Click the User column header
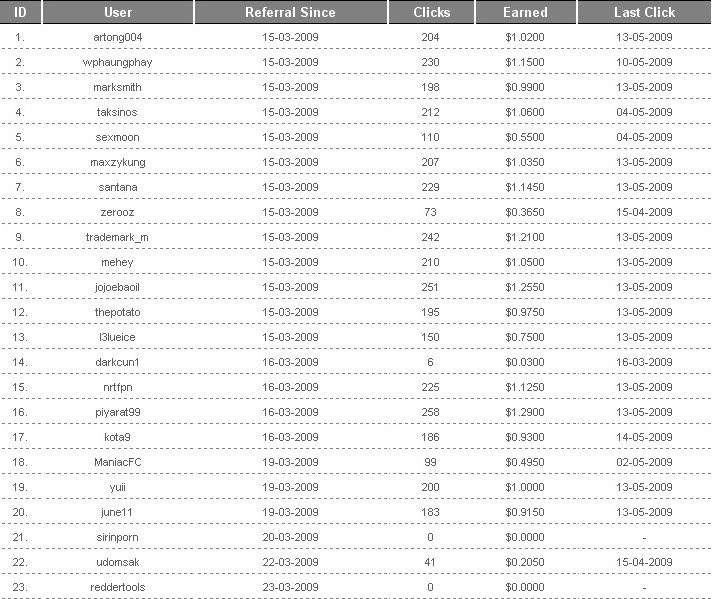This screenshot has height=599, width=712. point(118,12)
